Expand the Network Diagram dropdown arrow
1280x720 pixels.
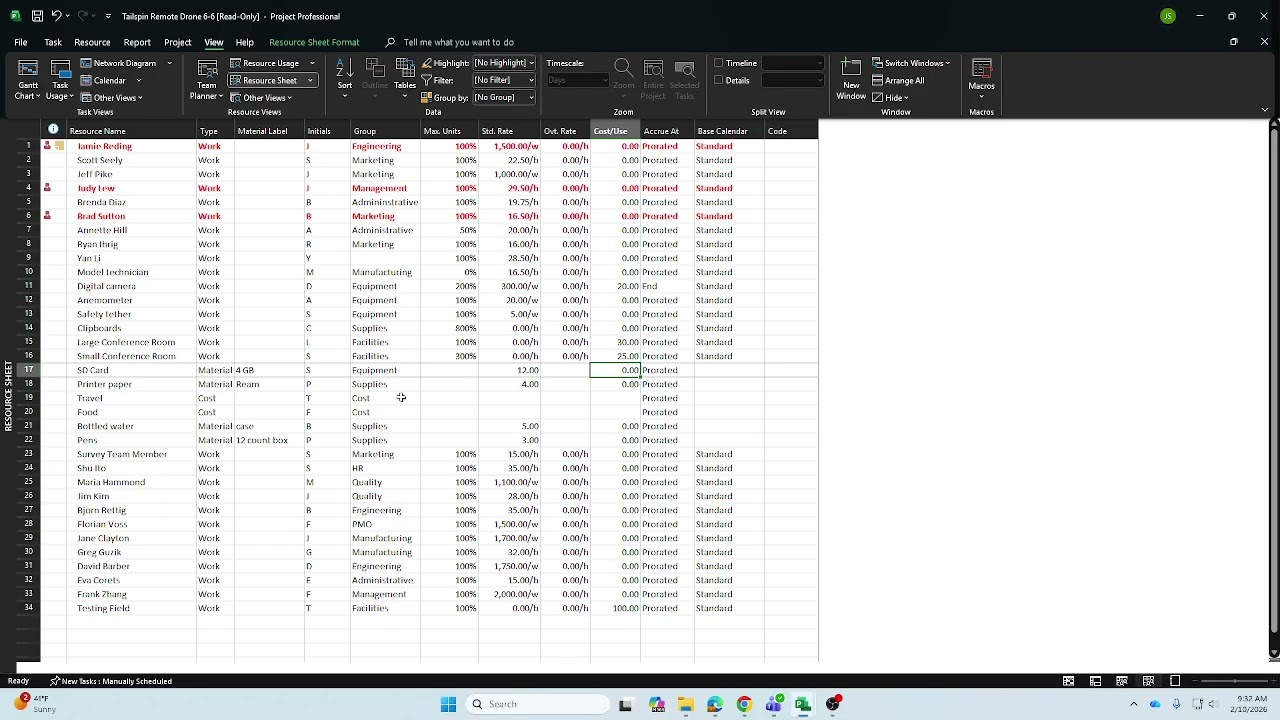click(169, 63)
